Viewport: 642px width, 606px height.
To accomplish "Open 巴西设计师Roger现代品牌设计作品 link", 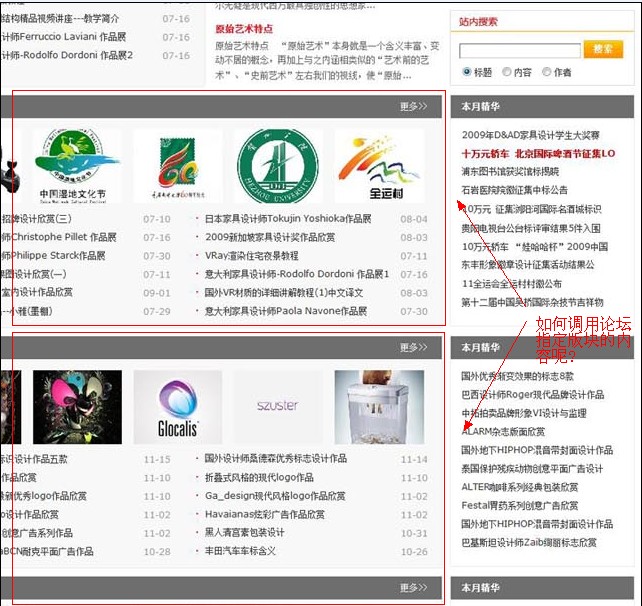I will tap(533, 394).
